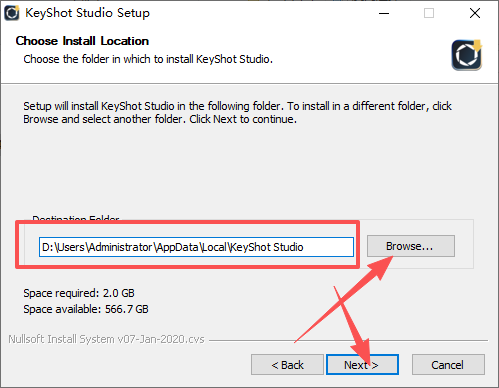Minimize the KeyShot Studio Setup window
The height and width of the screenshot is (388, 499).
tap(384, 13)
